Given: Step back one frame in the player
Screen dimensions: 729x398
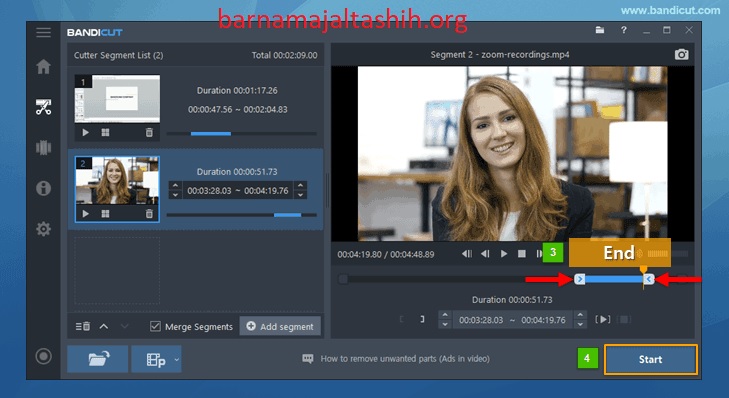Looking at the screenshot, I should [485, 253].
